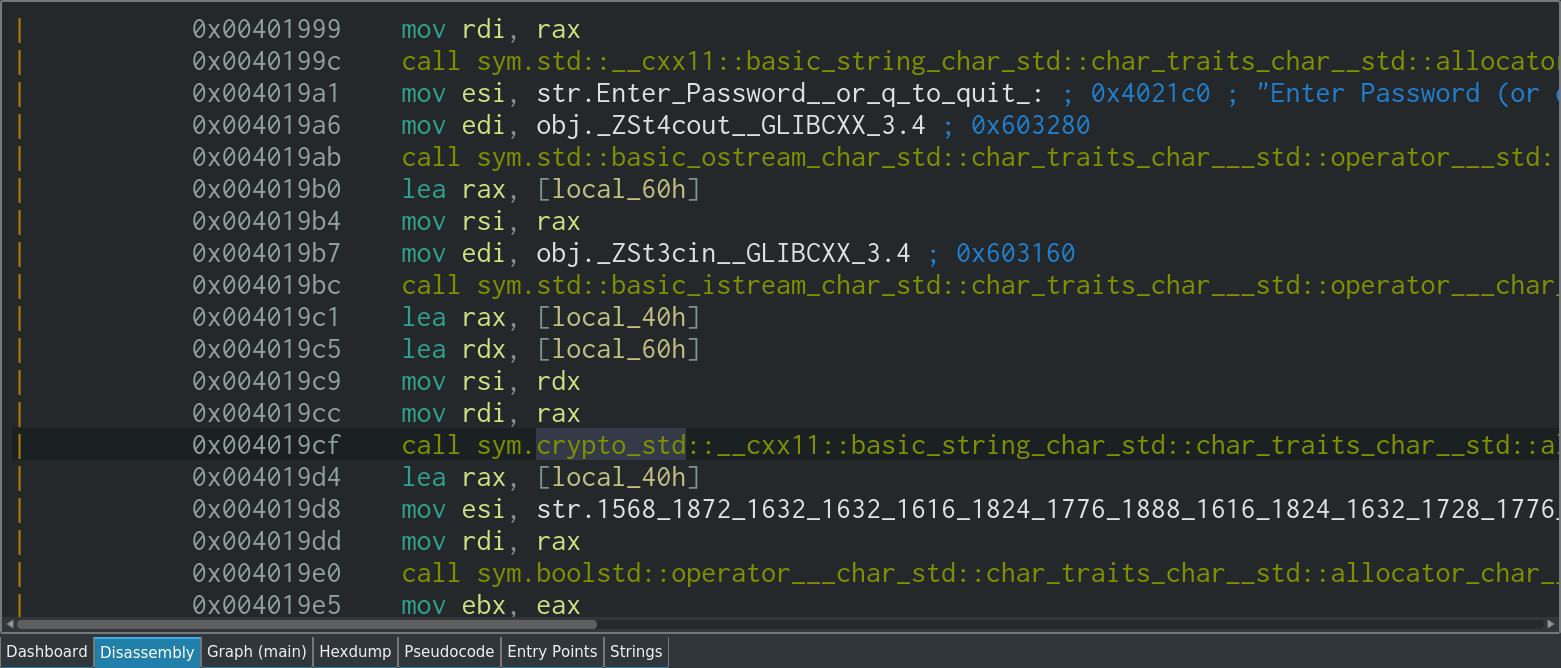Image resolution: width=1561 pixels, height=668 pixels.
Task: Click the obj._ZSt4cout__GLIBCXX_3.4 symbol
Action: 731,126
